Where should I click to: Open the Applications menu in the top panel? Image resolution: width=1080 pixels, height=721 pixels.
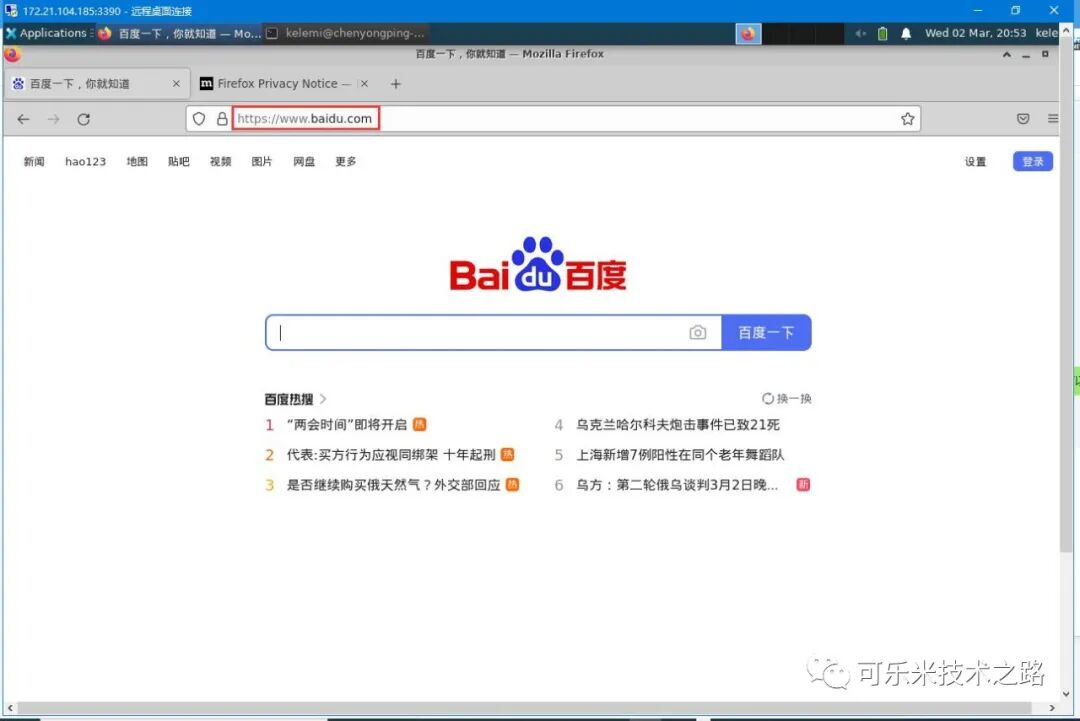click(47, 32)
